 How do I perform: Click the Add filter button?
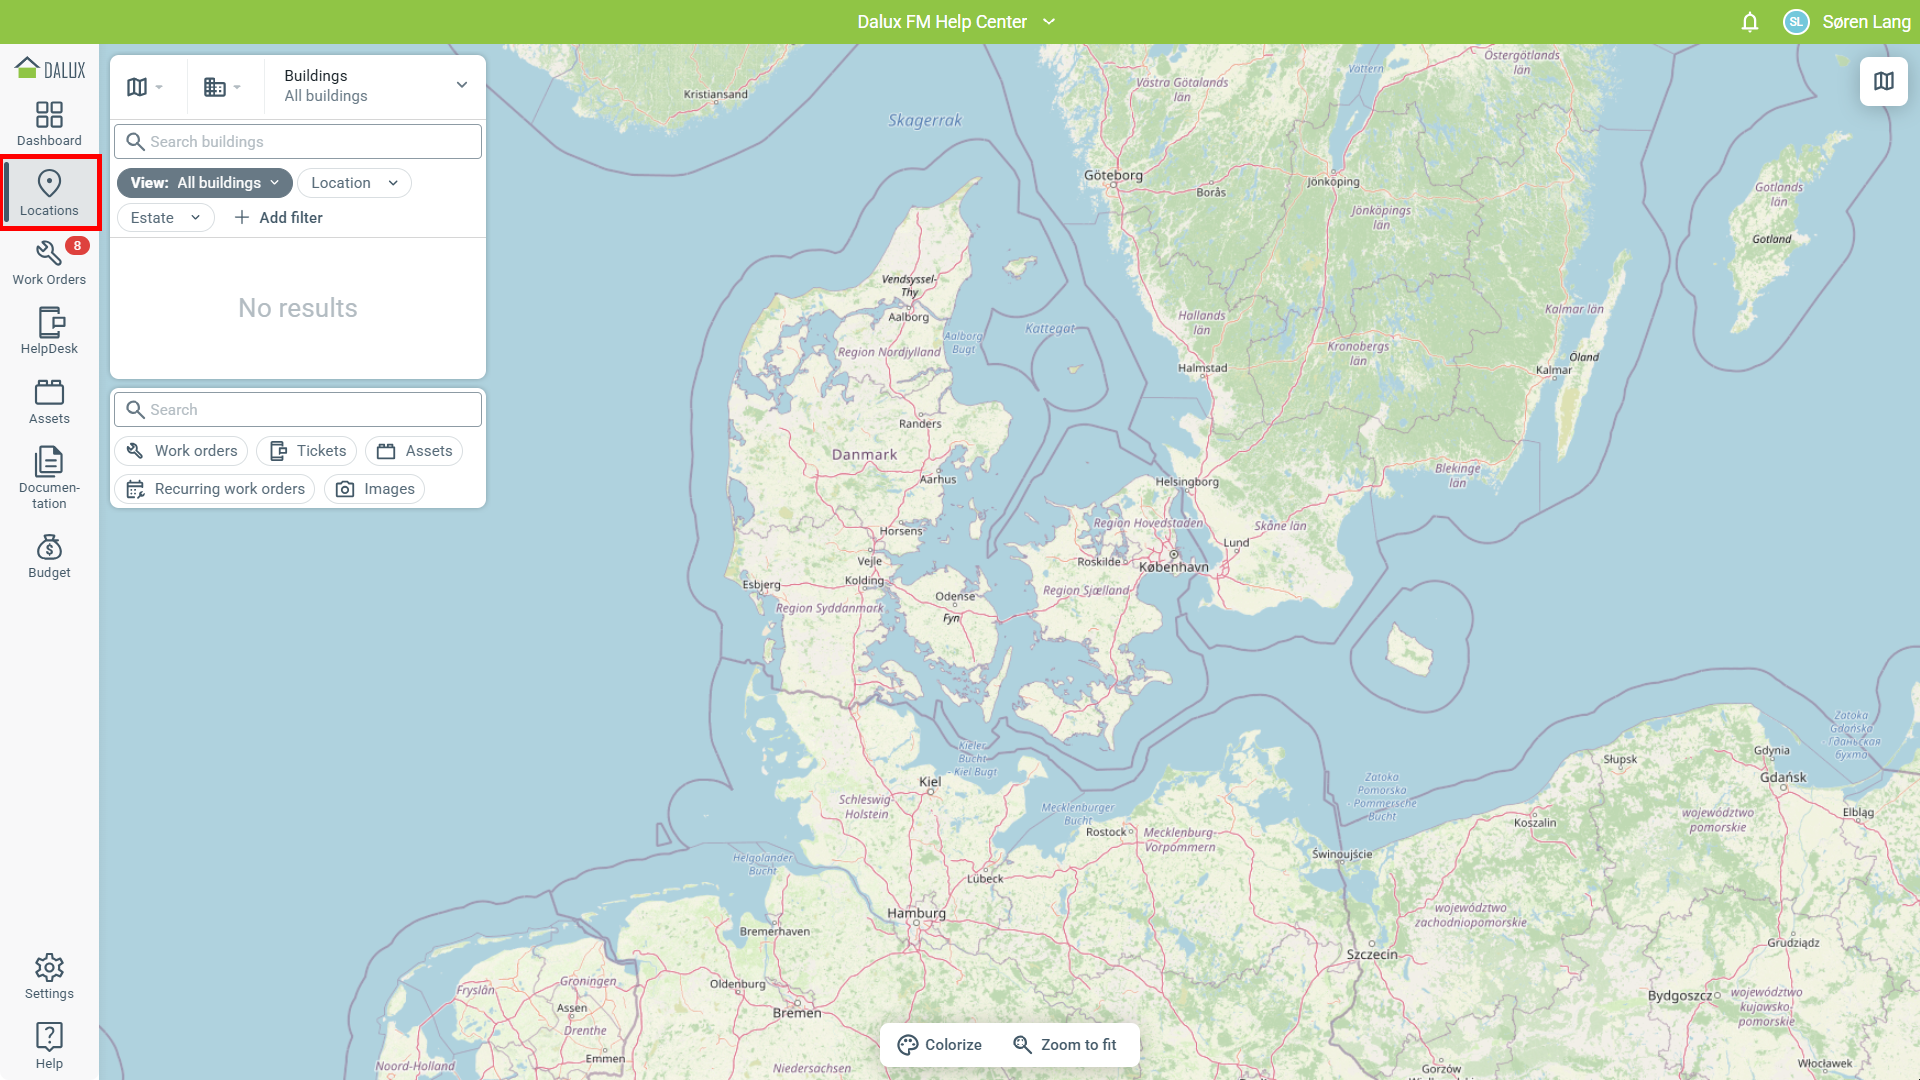click(x=278, y=218)
